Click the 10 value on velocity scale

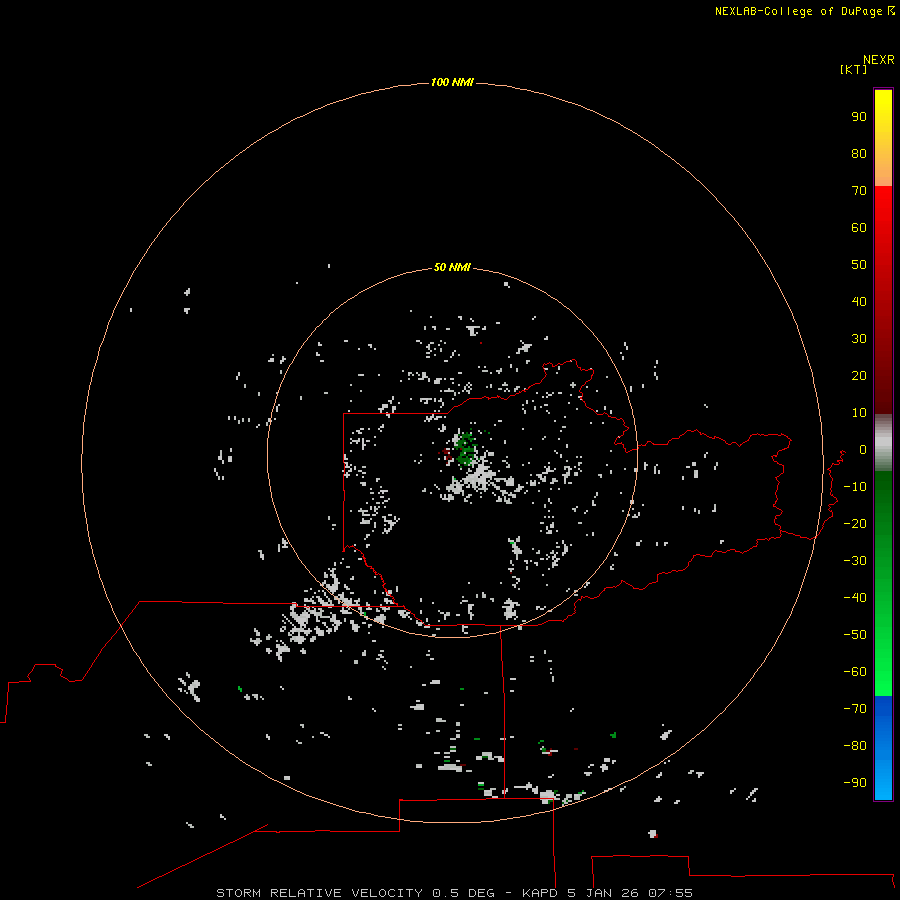pos(859,413)
